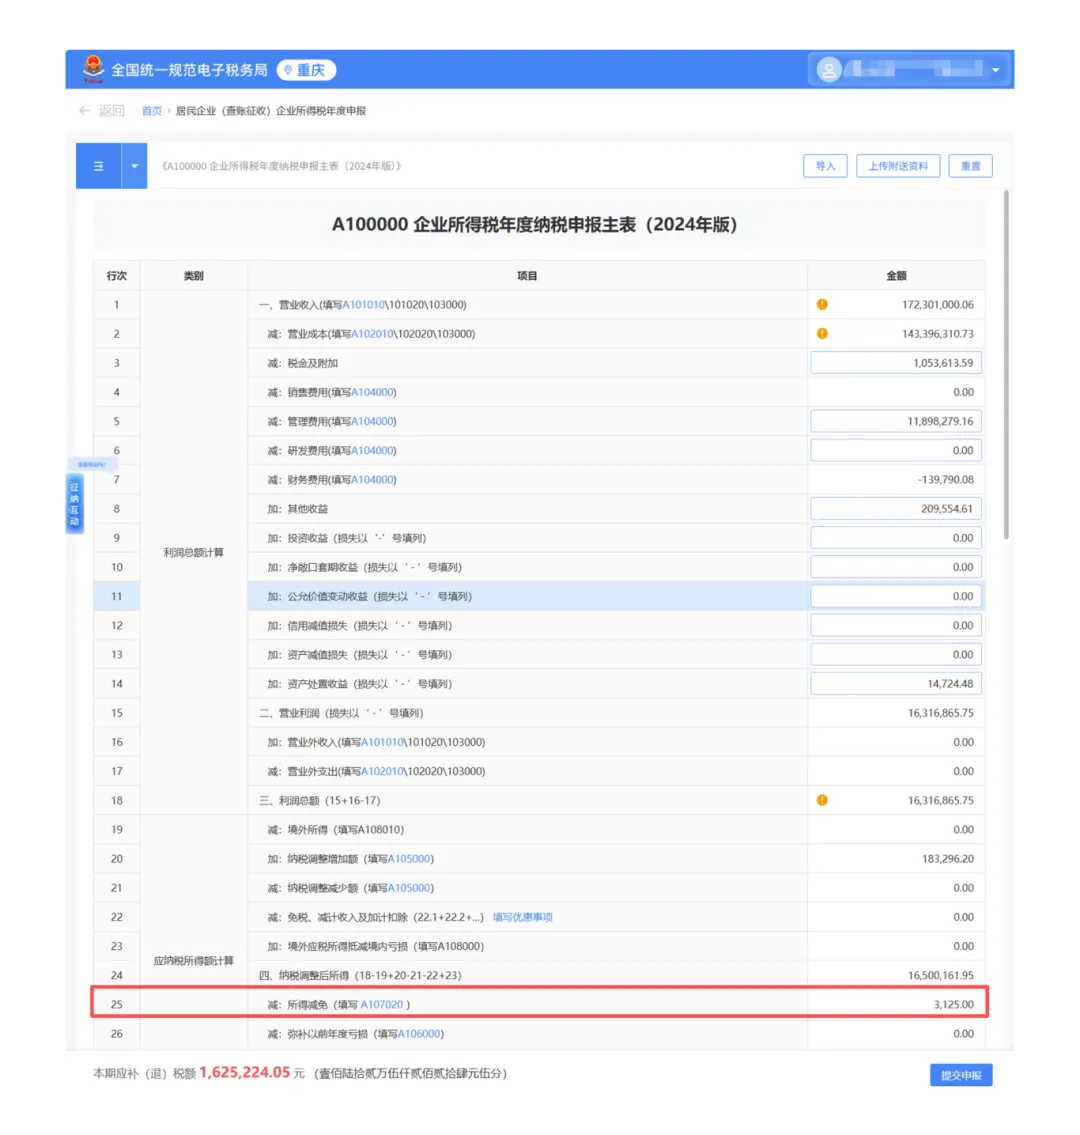
Task: Click the warning icon on row 18 利润总额
Action: 822,800
